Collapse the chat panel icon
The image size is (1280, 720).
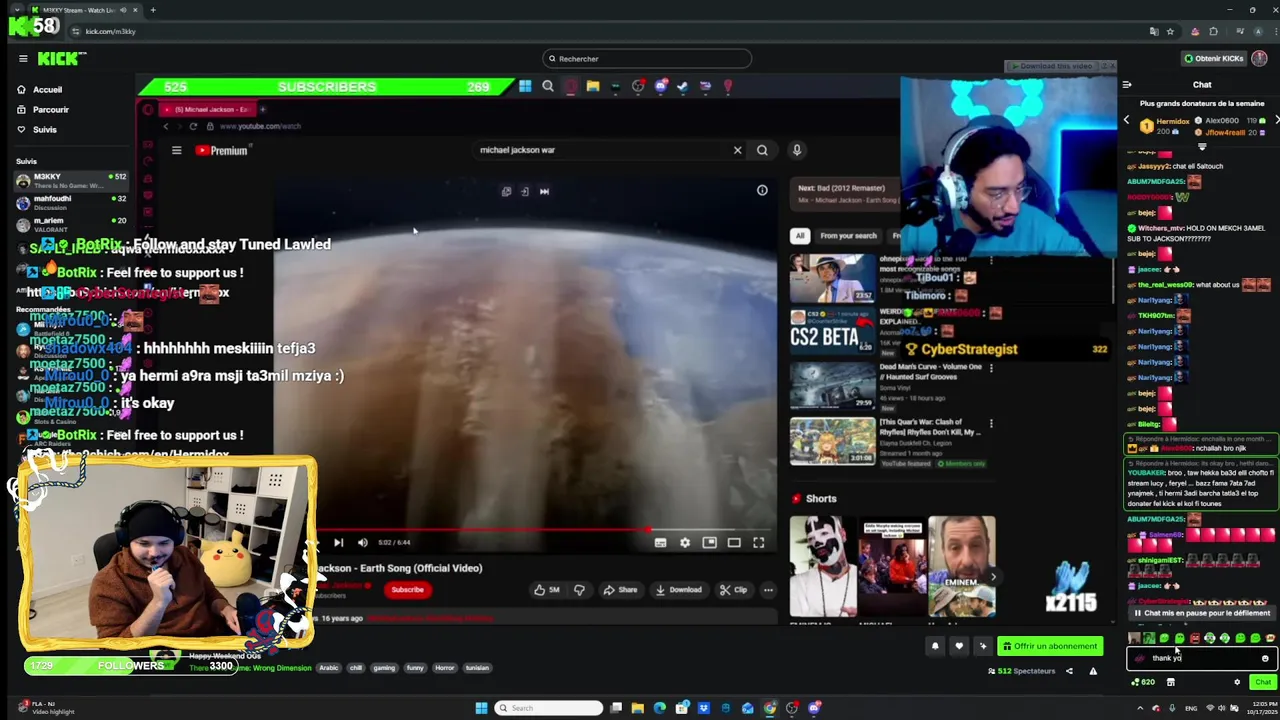click(x=1127, y=84)
